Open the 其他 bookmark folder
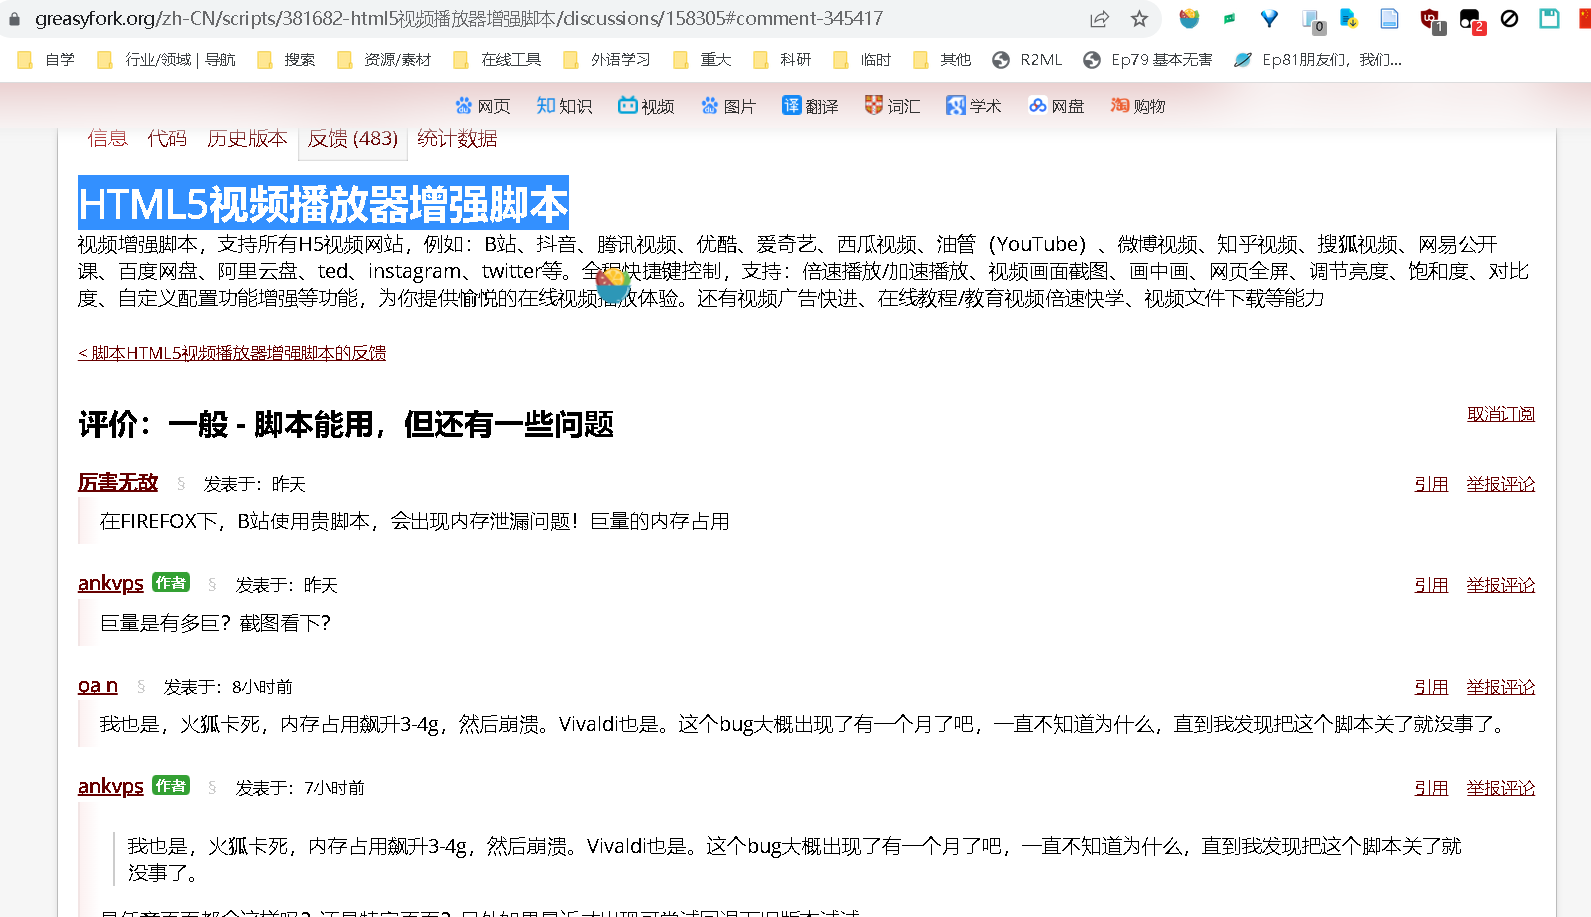Image resolution: width=1591 pixels, height=917 pixels. point(942,60)
